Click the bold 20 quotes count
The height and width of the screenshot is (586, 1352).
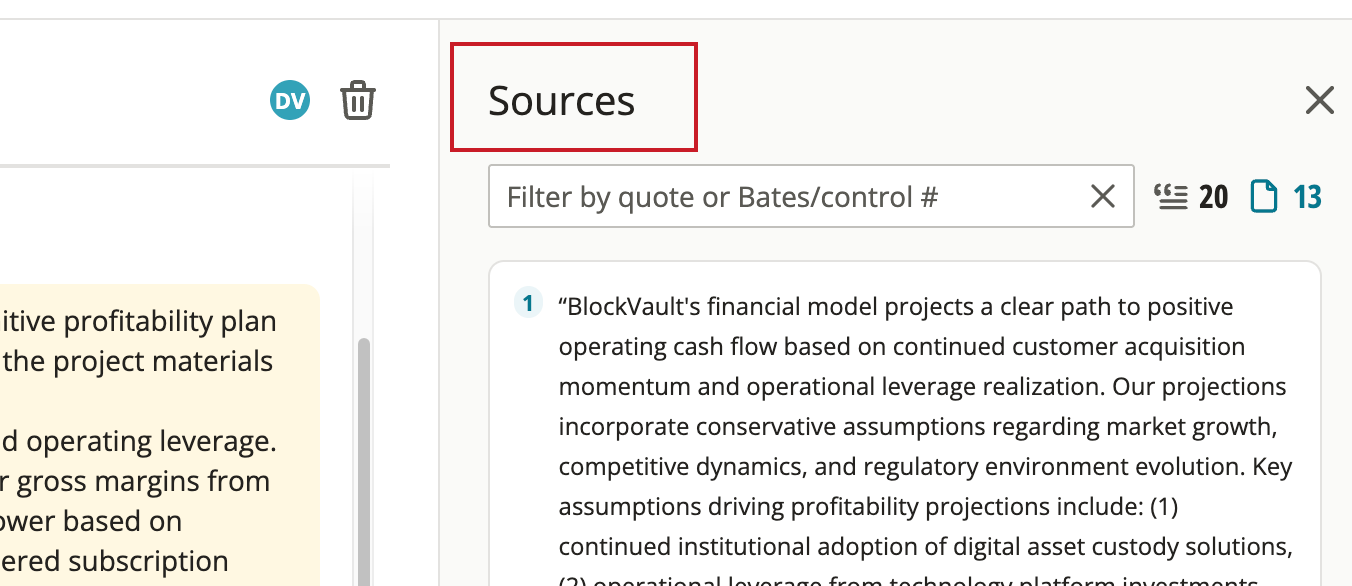(x=1213, y=197)
